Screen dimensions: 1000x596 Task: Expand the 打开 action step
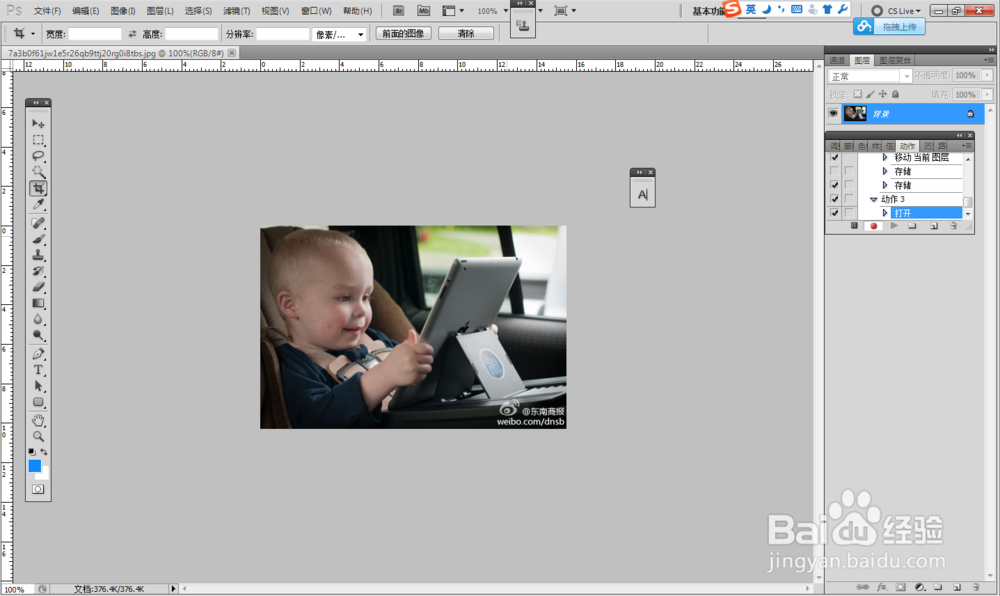click(x=885, y=213)
